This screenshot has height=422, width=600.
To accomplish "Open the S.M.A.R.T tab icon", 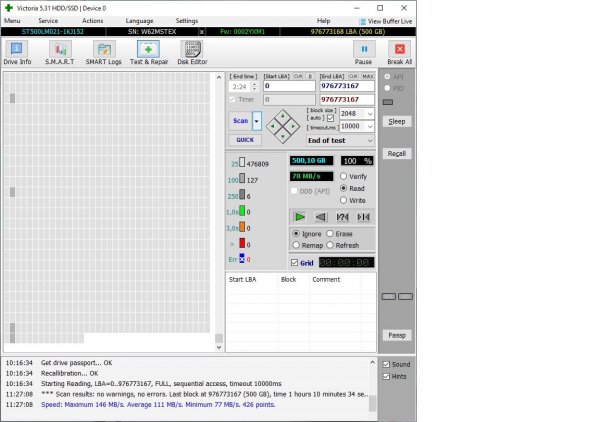I will [x=56, y=53].
